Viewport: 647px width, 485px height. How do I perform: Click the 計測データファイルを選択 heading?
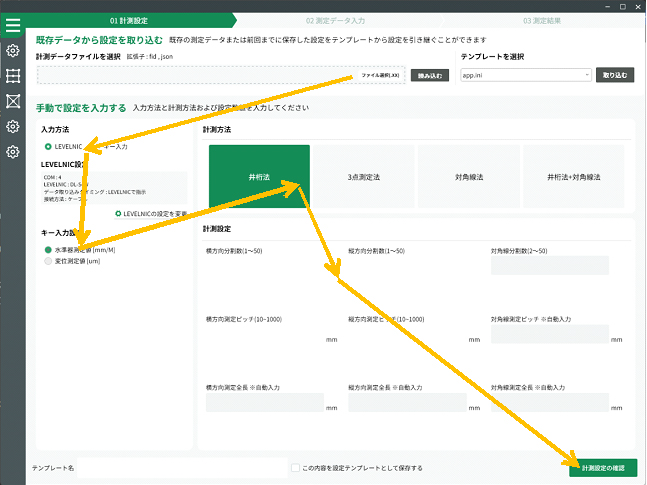click(x=78, y=57)
